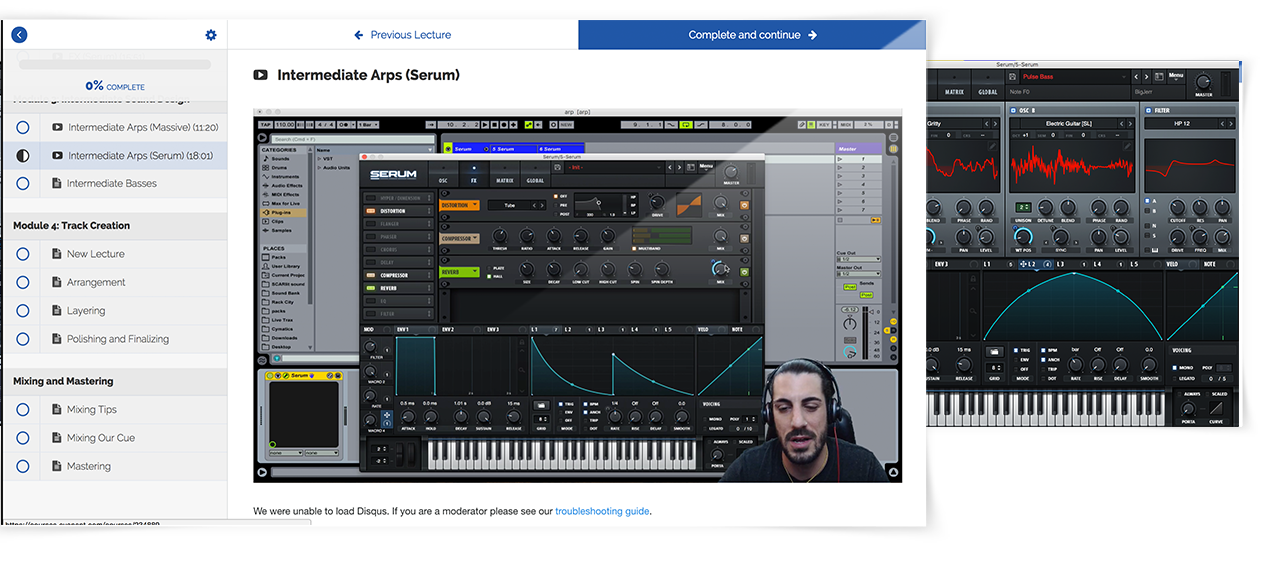Toggle TRIG mode checkbox in right Serum window
This screenshot has width=1265, height=561.
point(1015,350)
